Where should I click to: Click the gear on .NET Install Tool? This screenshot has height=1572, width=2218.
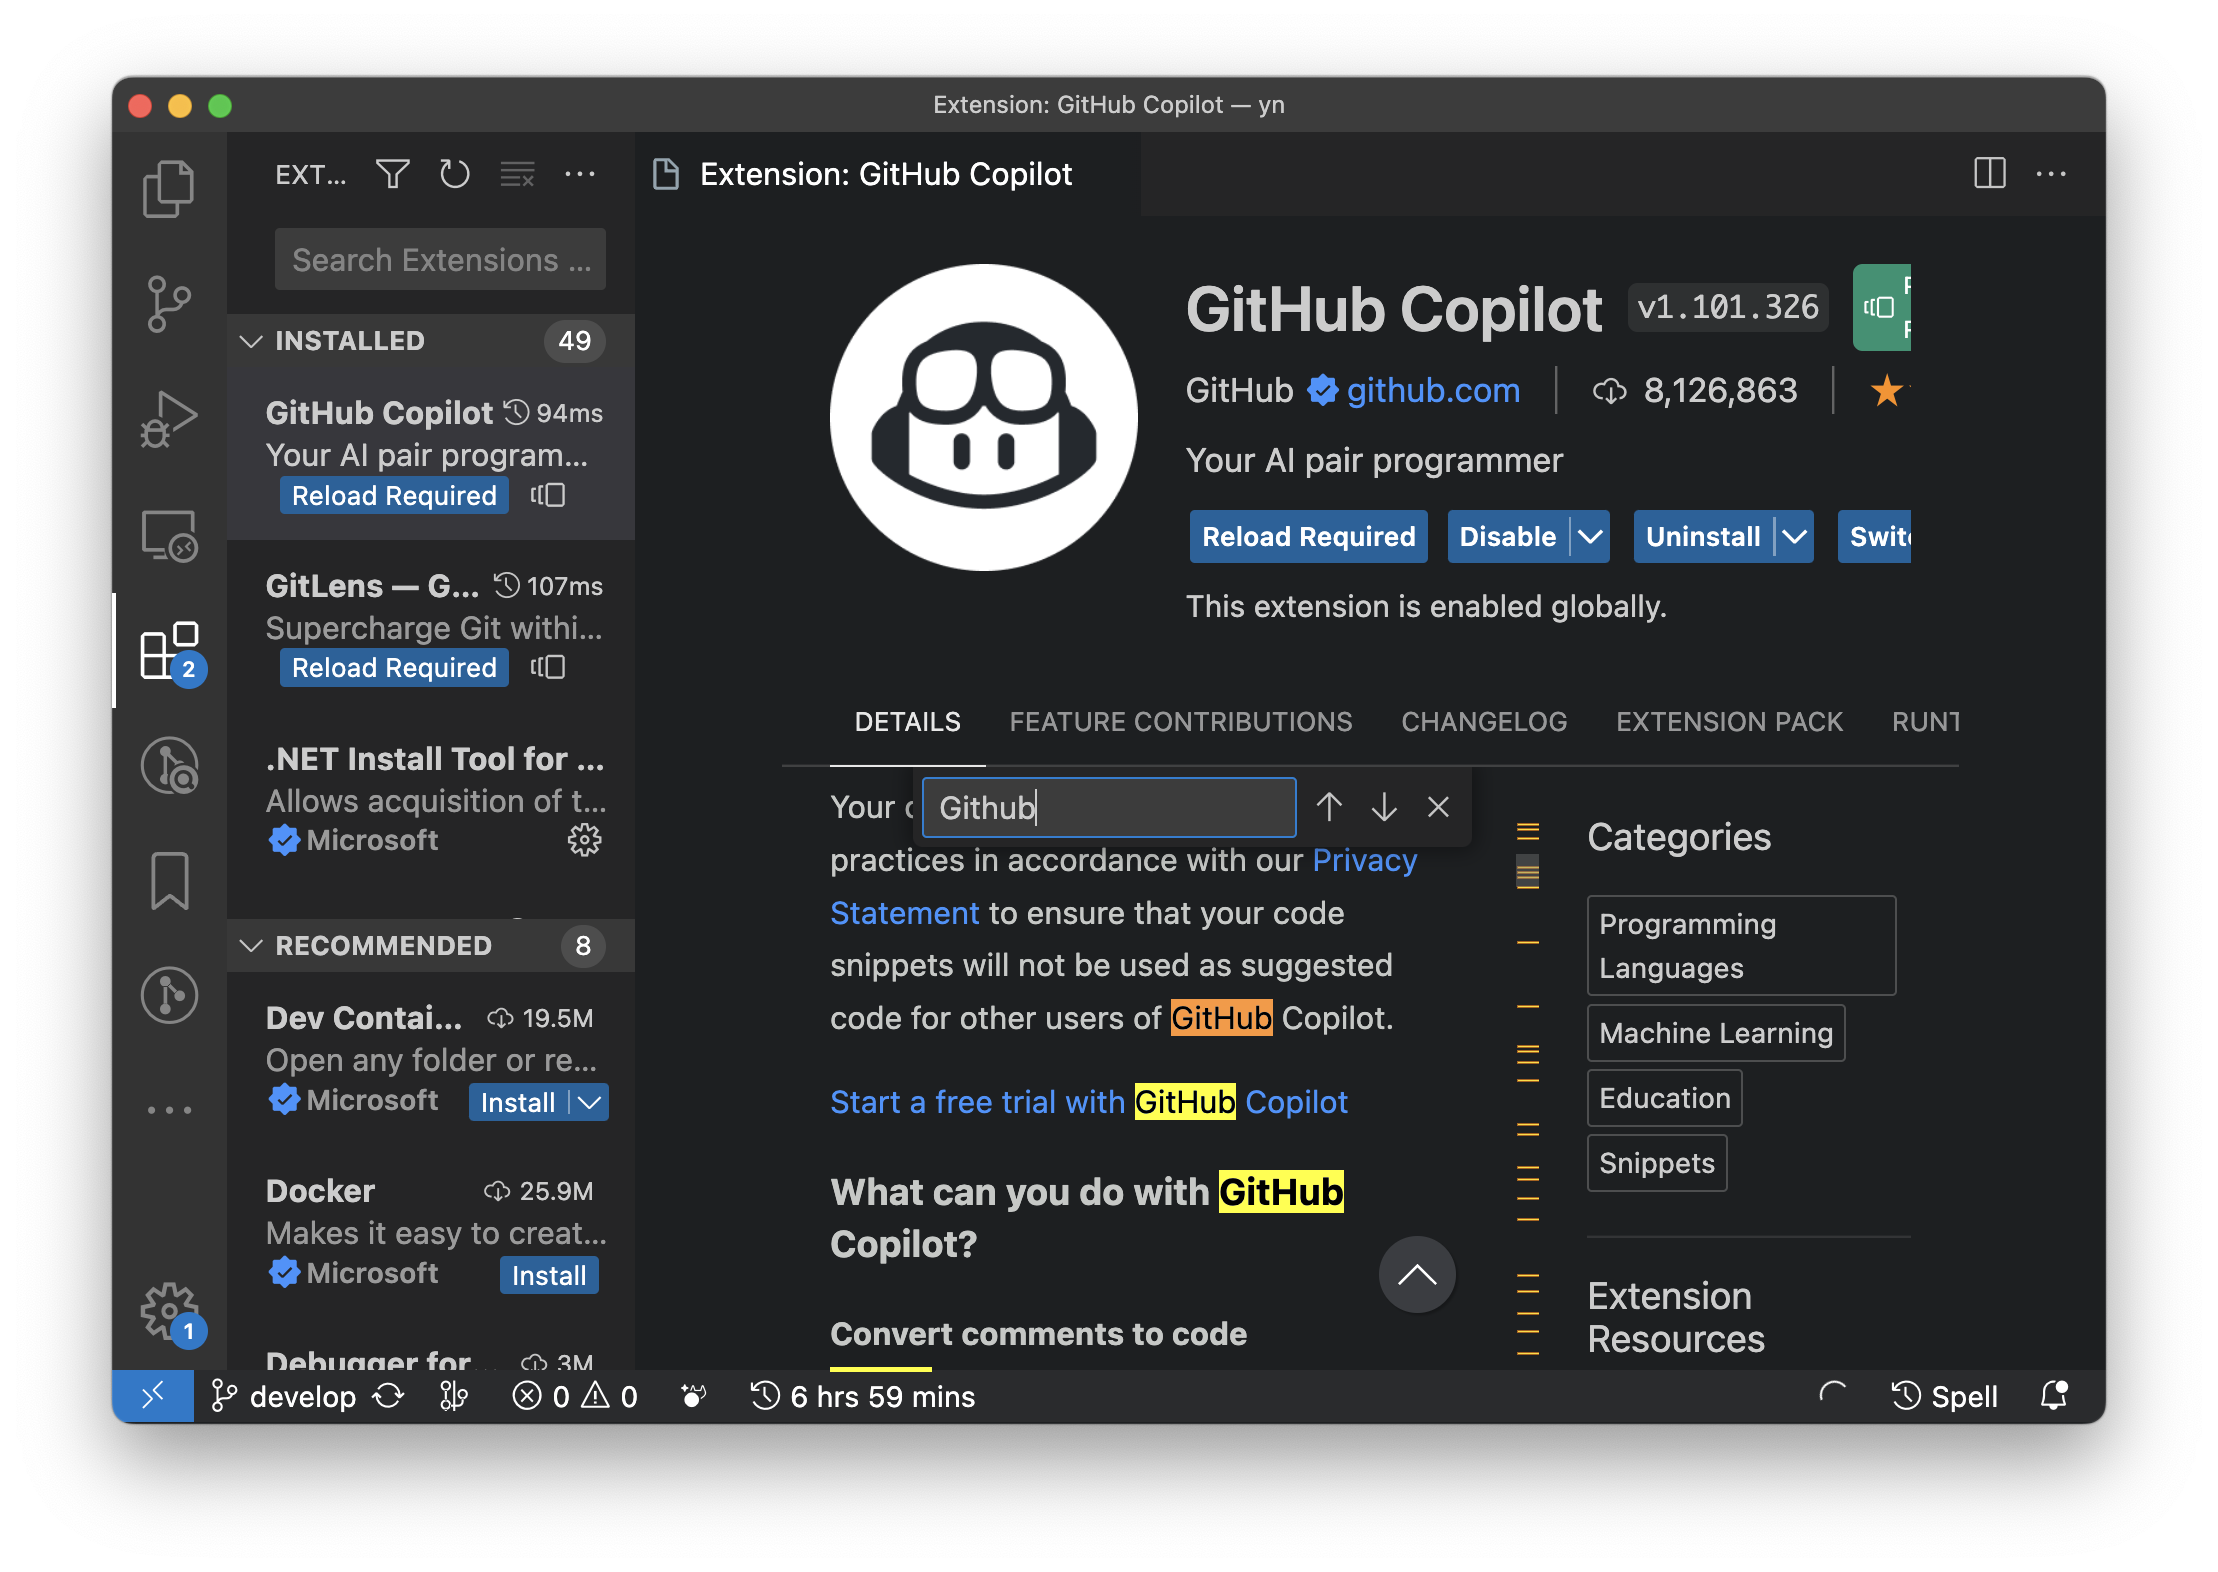click(x=584, y=840)
